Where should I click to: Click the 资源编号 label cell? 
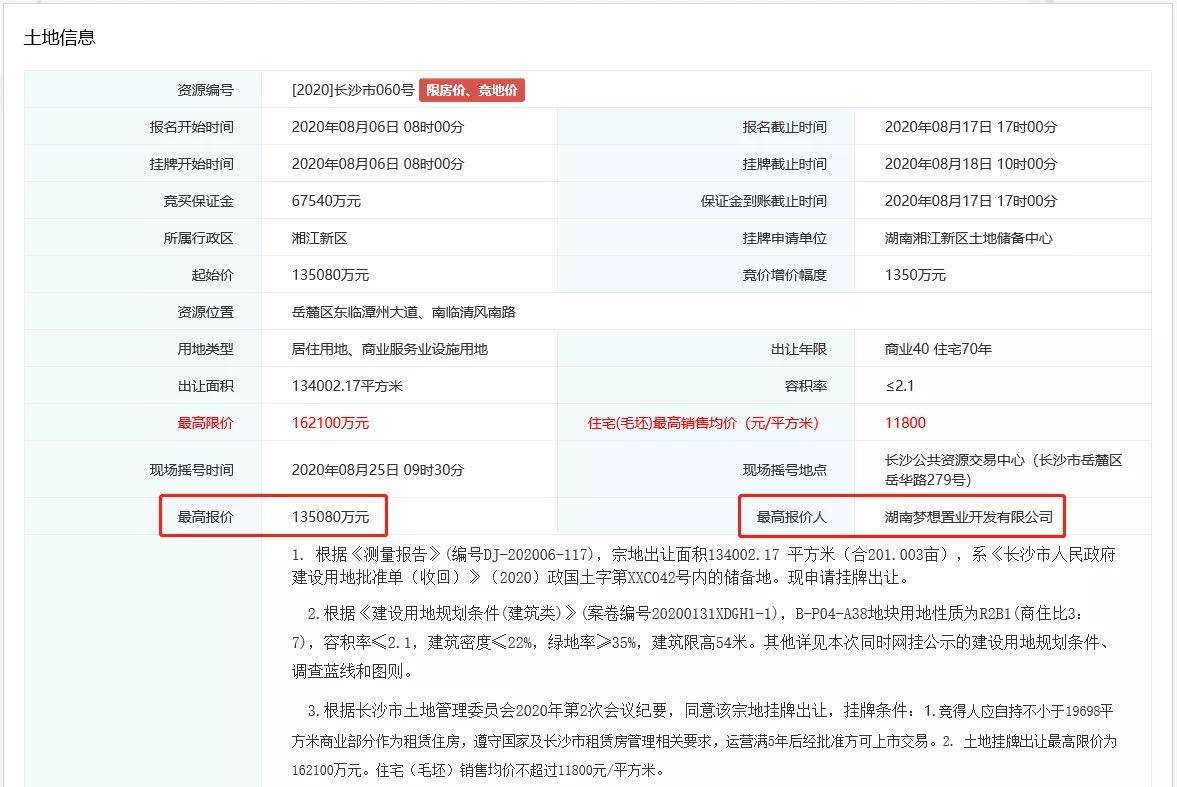pyautogui.click(x=206, y=90)
